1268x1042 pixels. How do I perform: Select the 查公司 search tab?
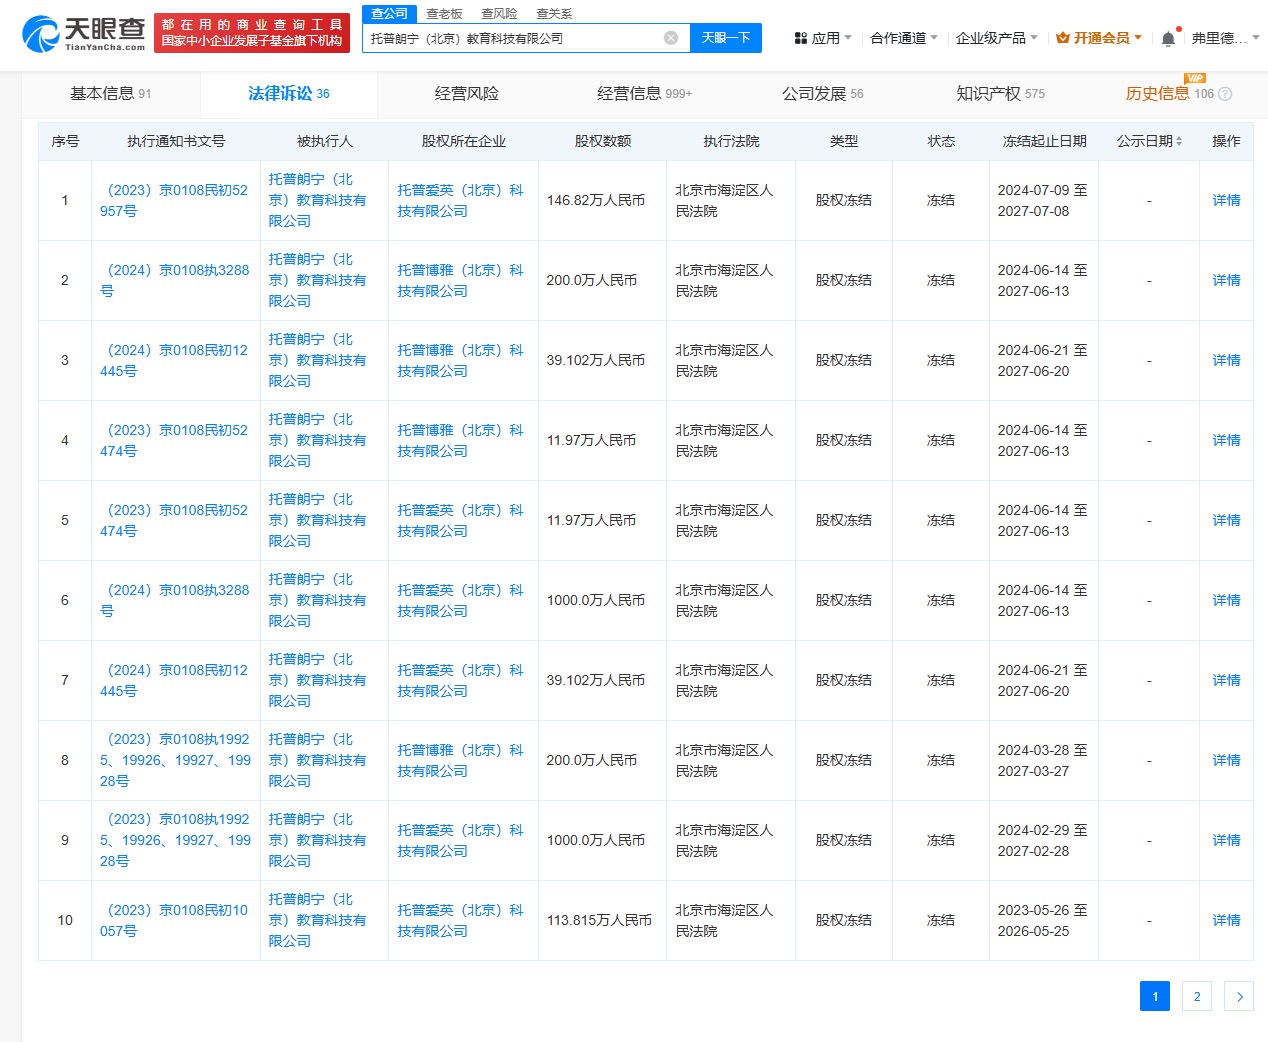(x=389, y=14)
